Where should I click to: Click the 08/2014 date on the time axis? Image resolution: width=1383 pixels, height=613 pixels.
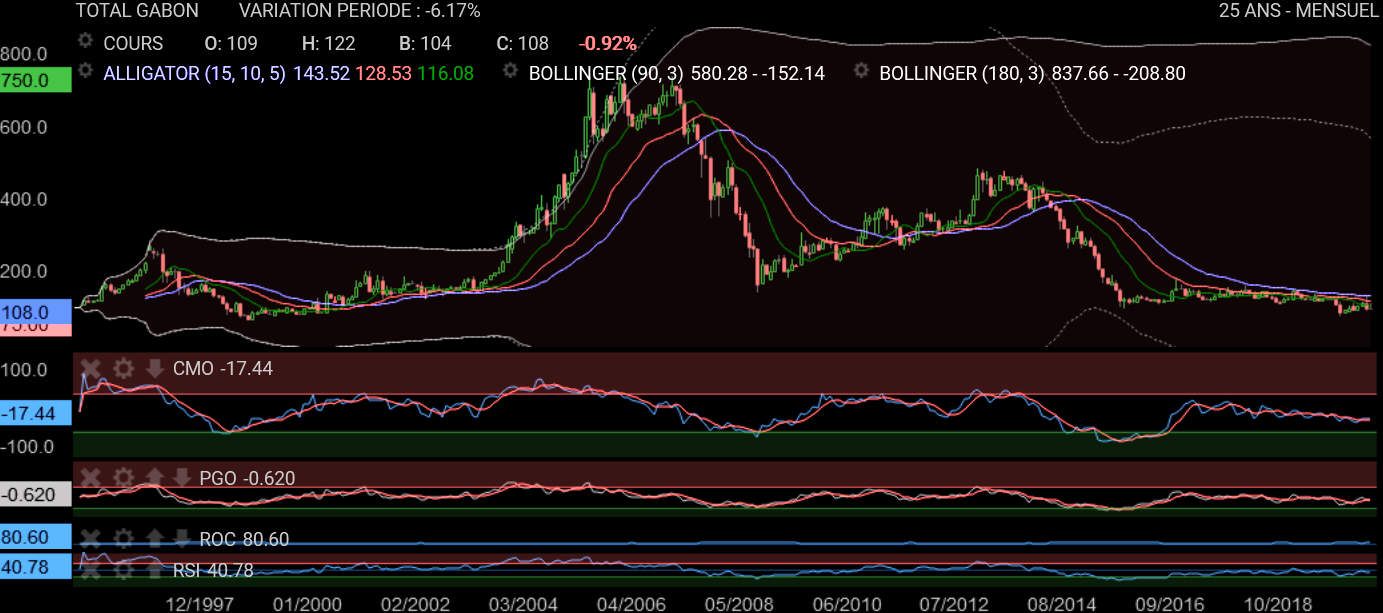(1060, 603)
